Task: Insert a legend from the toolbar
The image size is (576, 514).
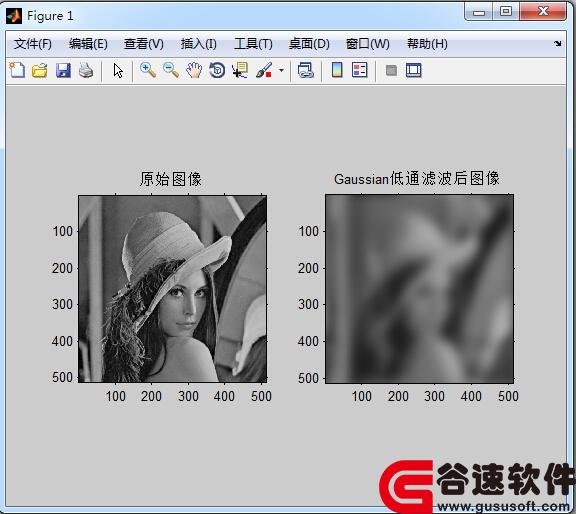Action: pyautogui.click(x=359, y=70)
